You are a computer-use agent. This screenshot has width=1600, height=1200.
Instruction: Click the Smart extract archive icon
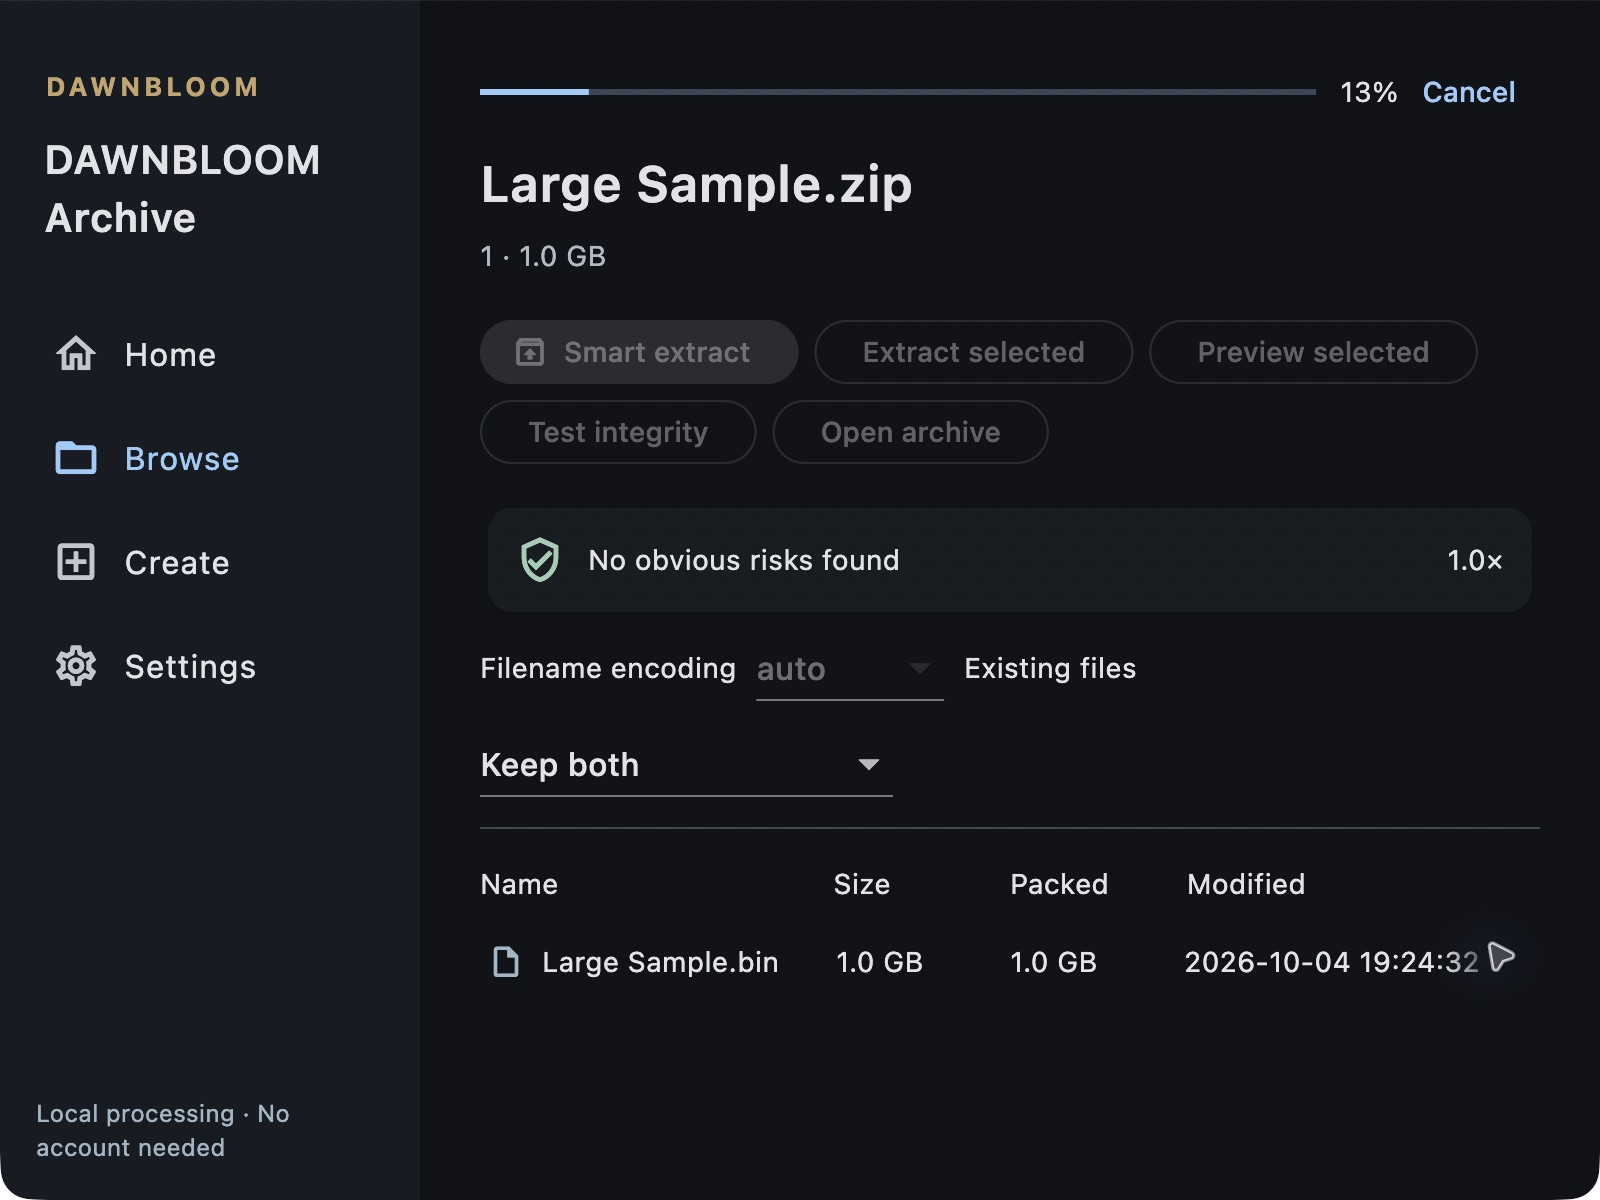point(530,352)
